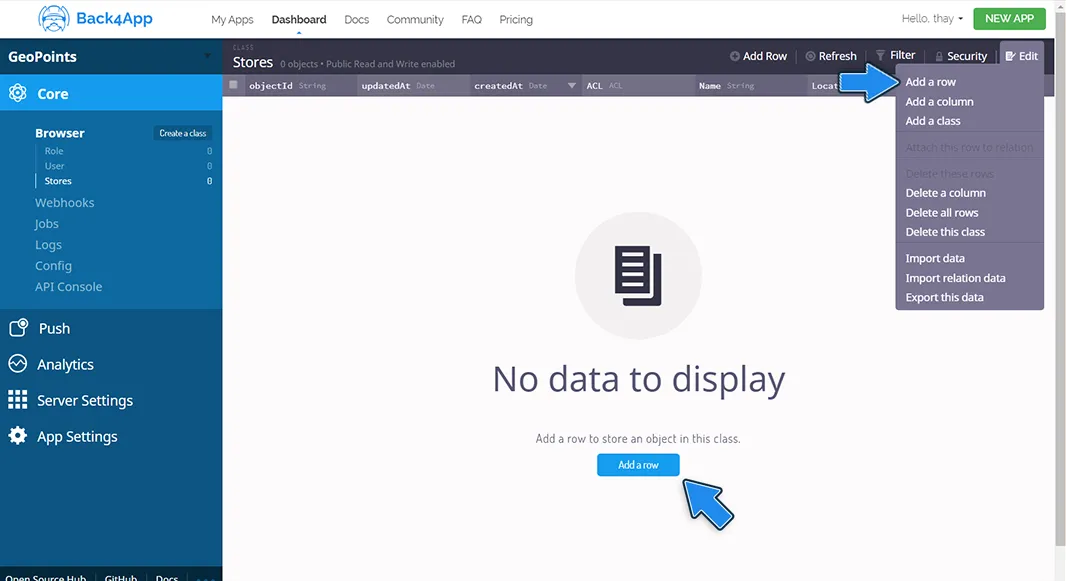Viewport: 1066px width, 581px height.
Task: Click the GitHub footer link
Action: (120, 577)
